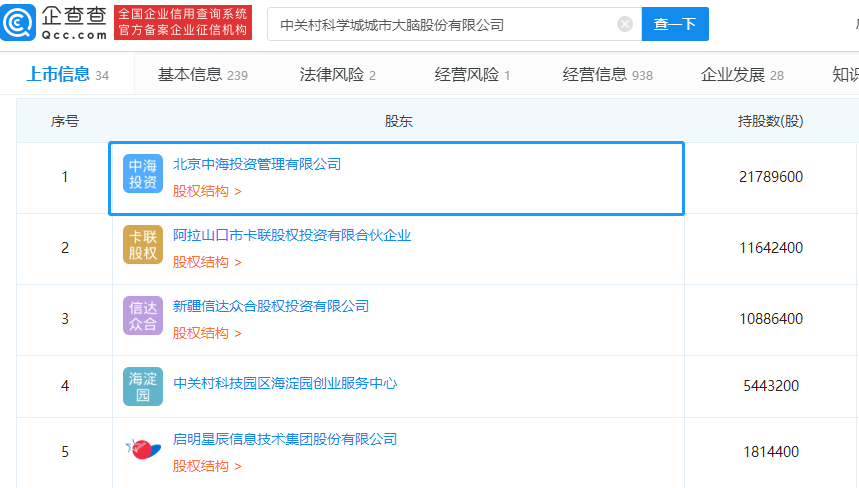
Task: Click the 股东 column header
Action: click(398, 121)
